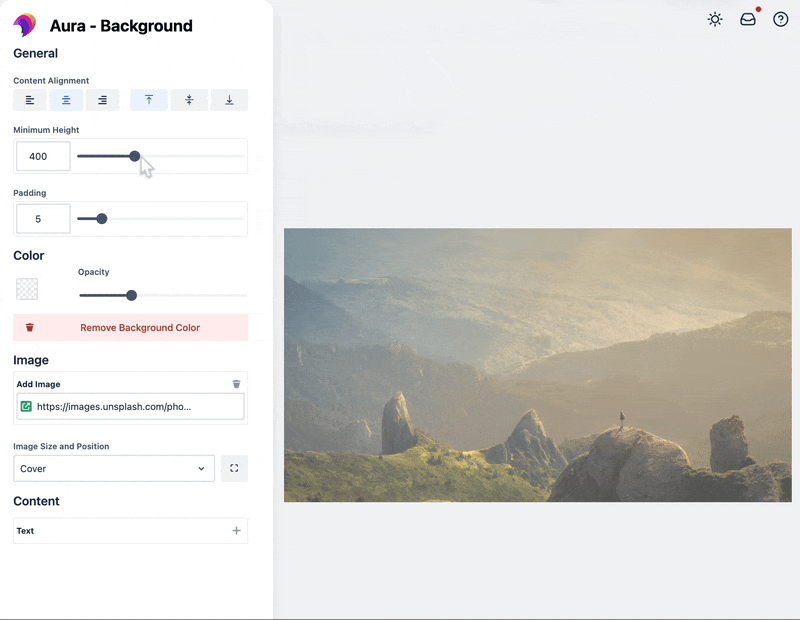Click the Minimum Height slider handle
Image resolution: width=800 pixels, height=620 pixels.
135,156
